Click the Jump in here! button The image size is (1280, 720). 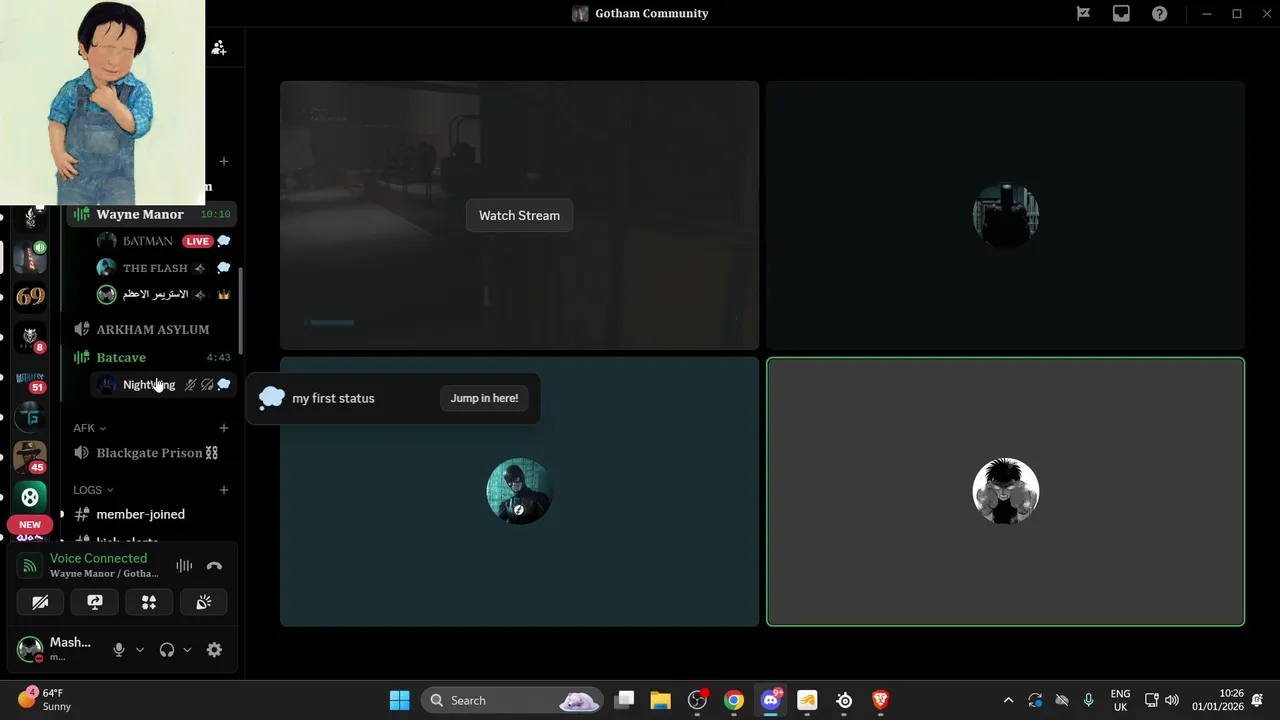(484, 398)
